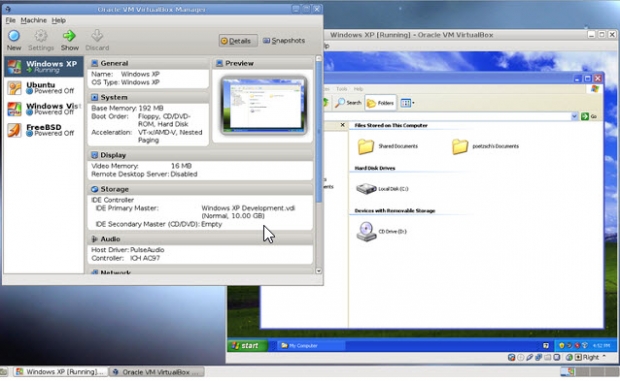Click the Display section header
The width and height of the screenshot is (620, 381).
(x=200, y=155)
